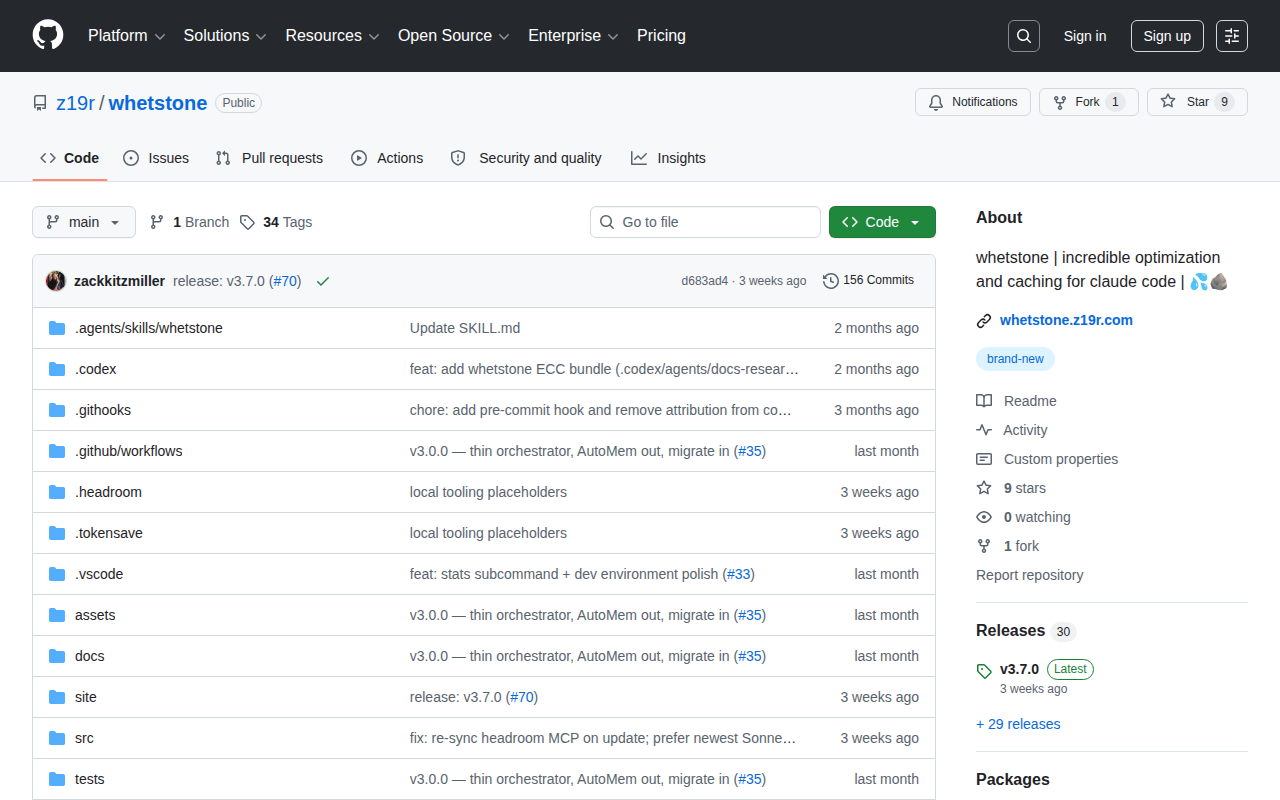1280x800 pixels.
Task: Open the v3.7.0 latest release link
Action: [x=1019, y=669]
